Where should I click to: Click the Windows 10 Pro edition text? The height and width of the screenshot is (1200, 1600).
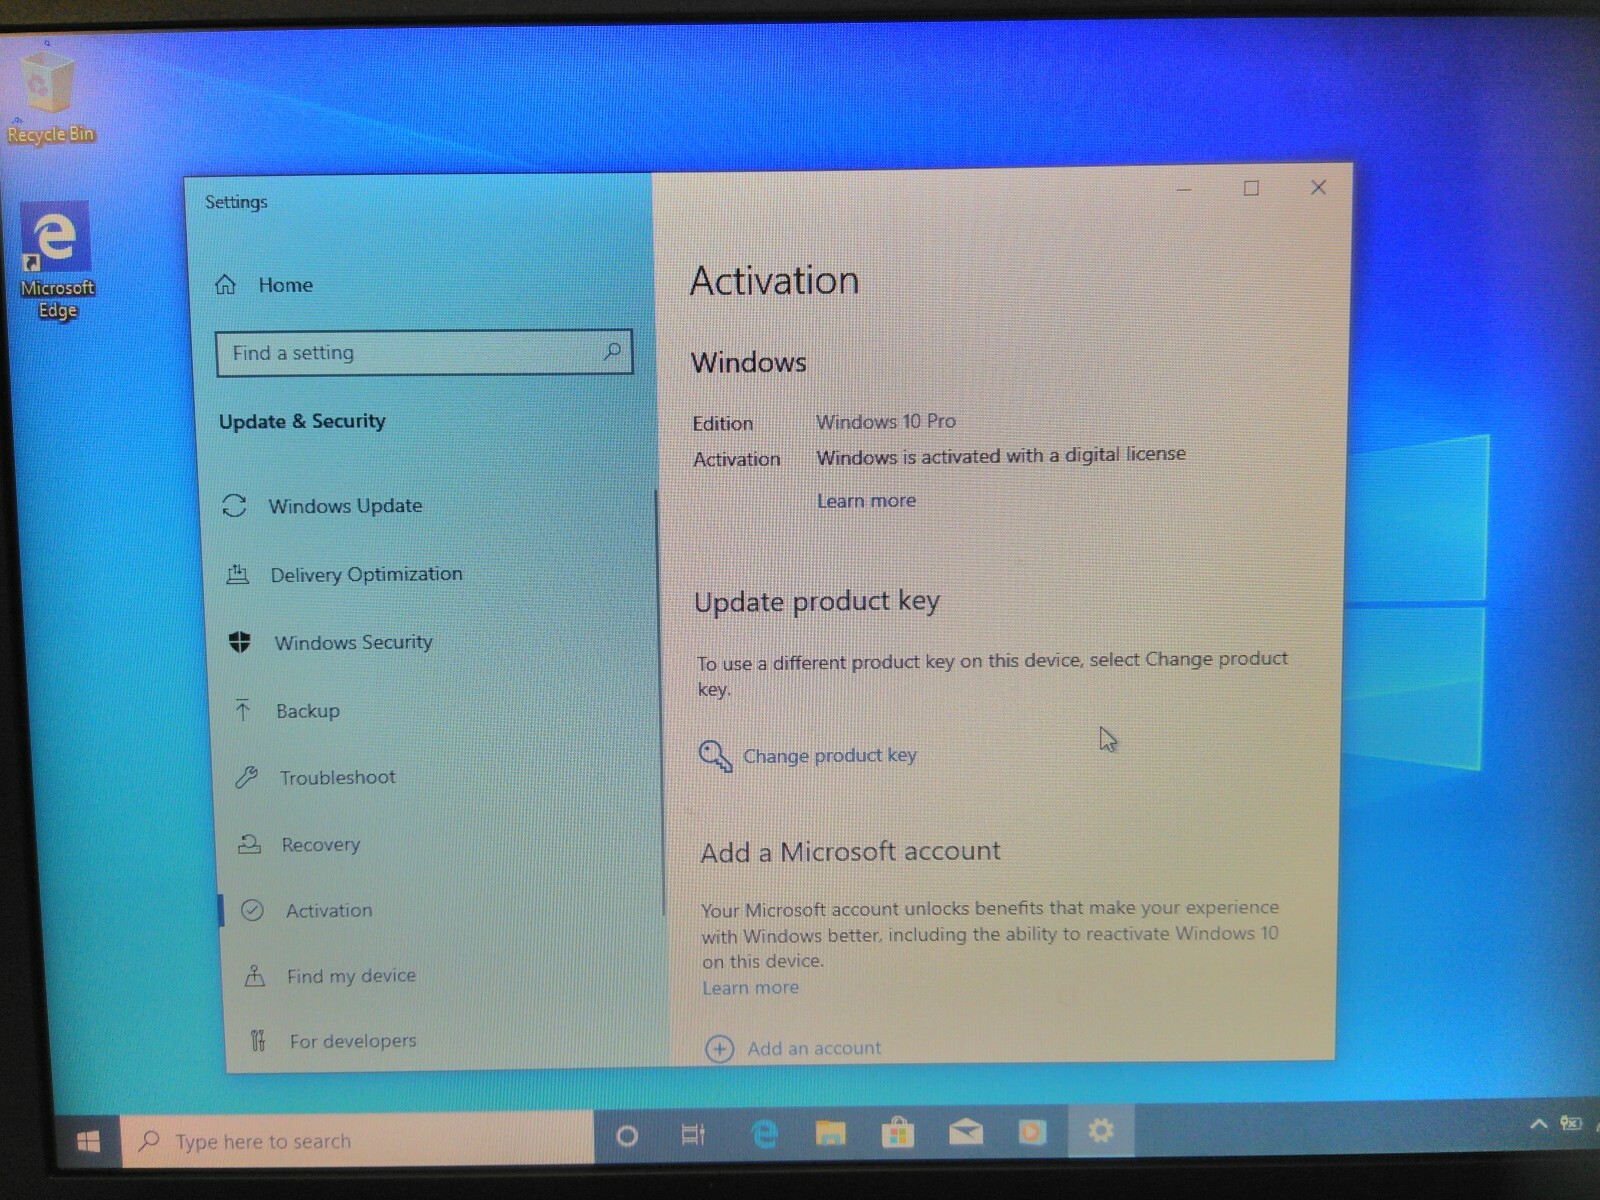click(x=886, y=421)
